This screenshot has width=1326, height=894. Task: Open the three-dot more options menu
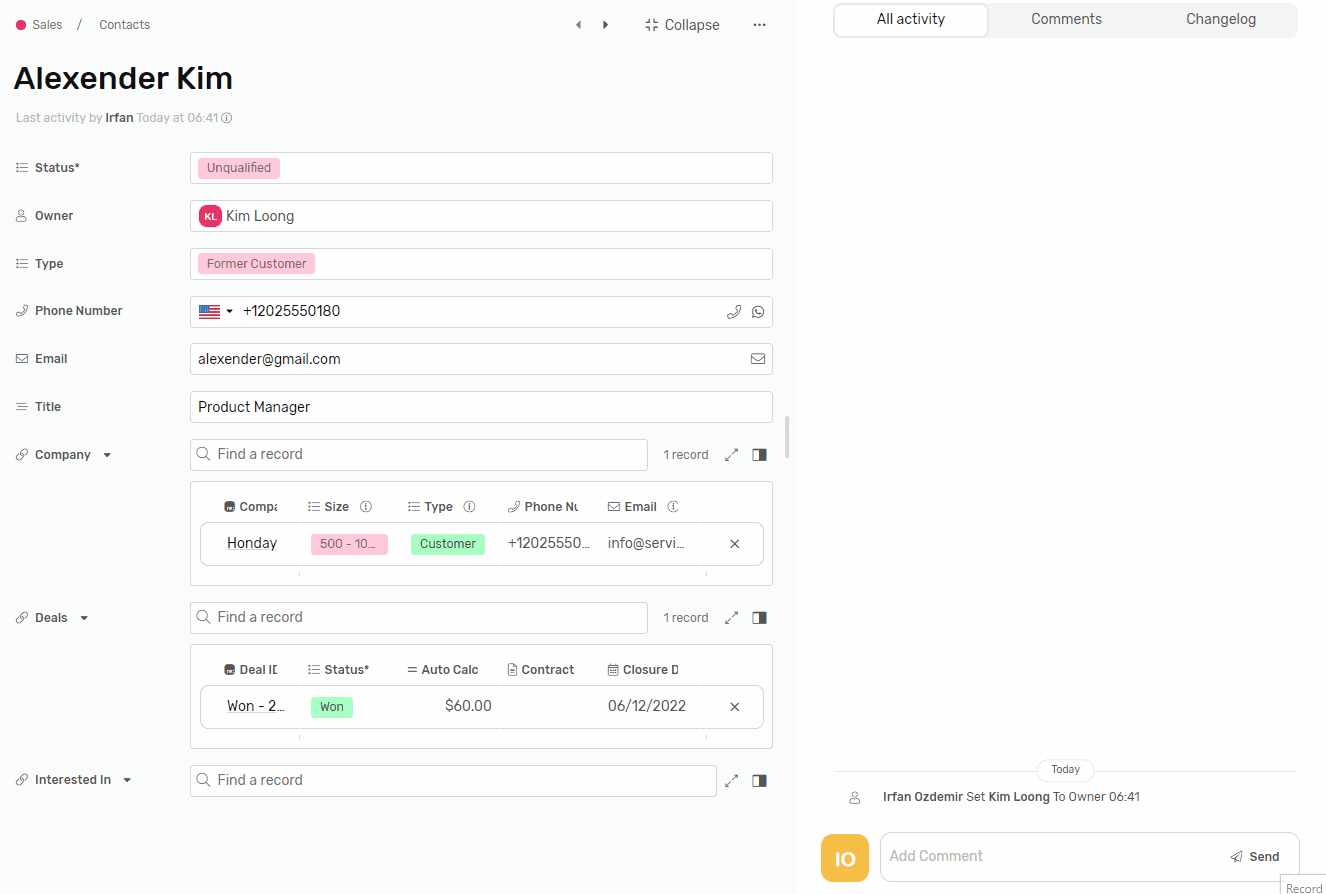click(759, 25)
